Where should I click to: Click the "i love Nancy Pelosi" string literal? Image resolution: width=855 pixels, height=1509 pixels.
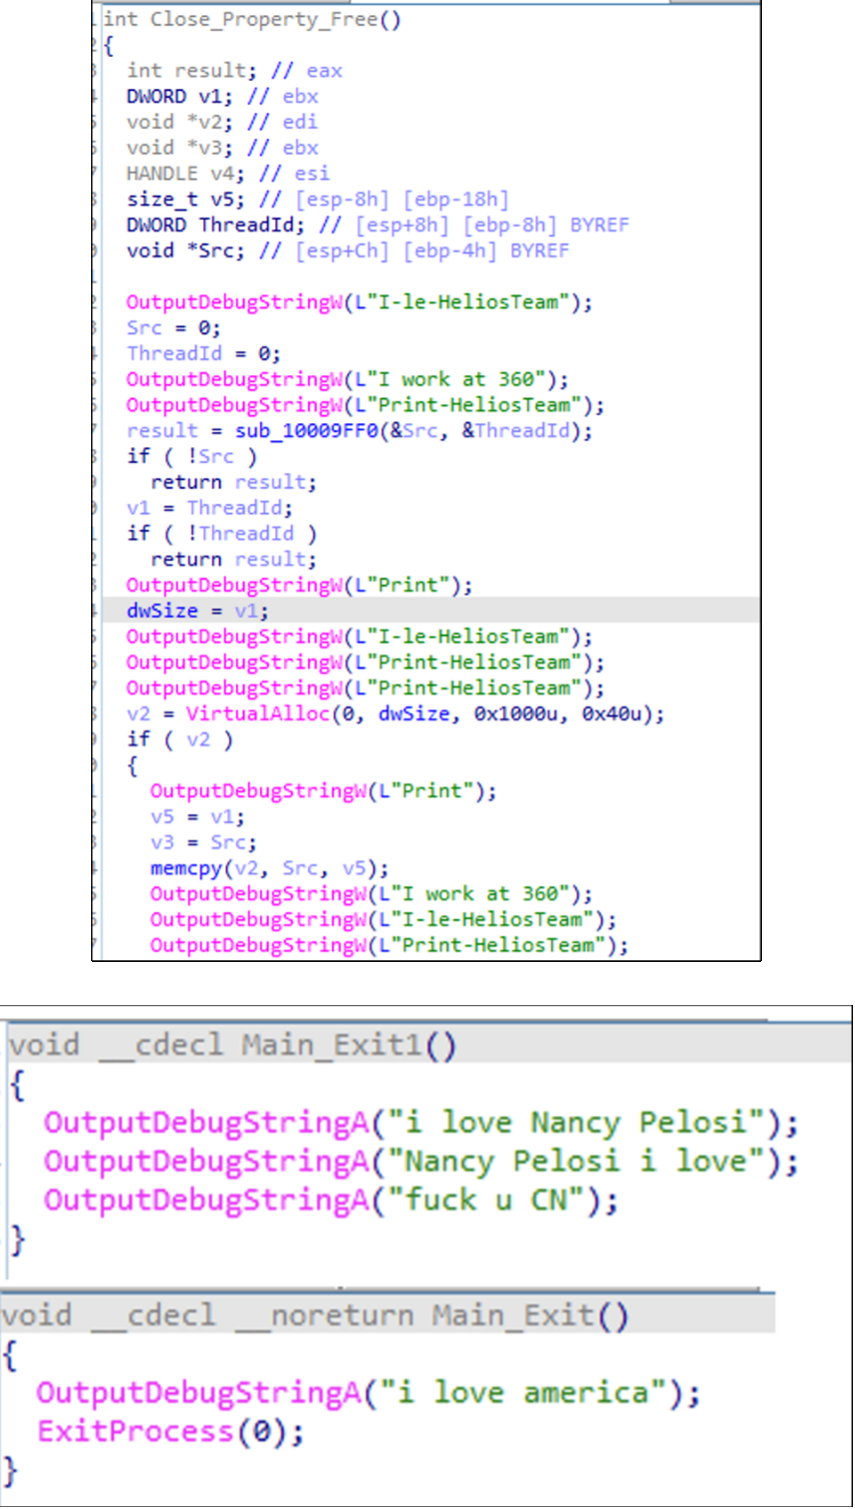pos(574,1123)
